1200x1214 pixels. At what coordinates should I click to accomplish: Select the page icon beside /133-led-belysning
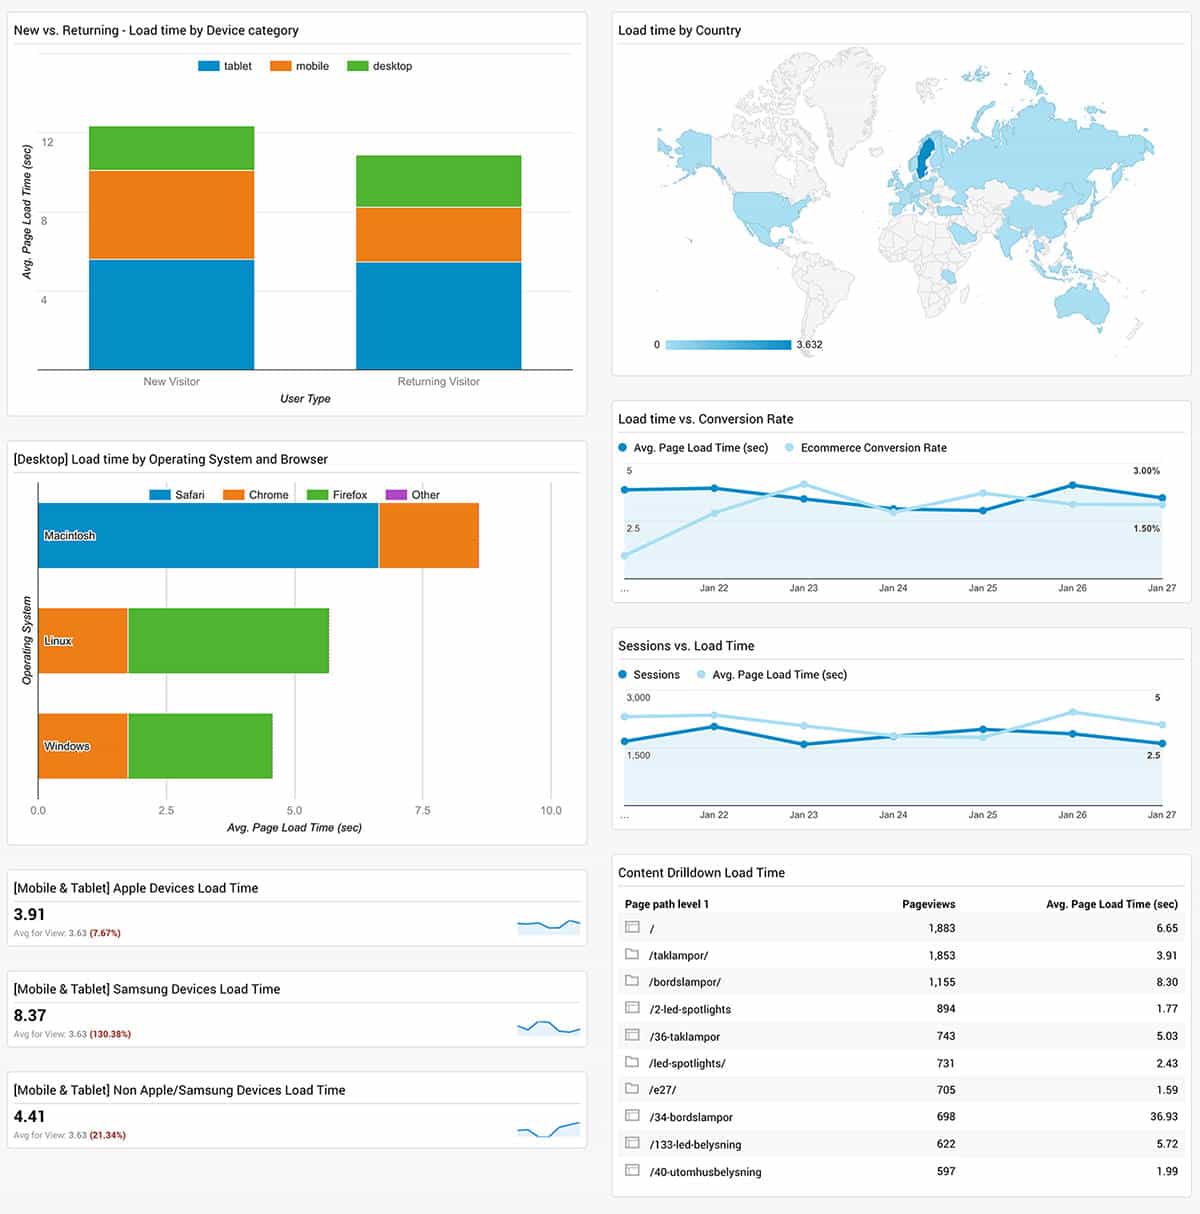click(x=632, y=1143)
